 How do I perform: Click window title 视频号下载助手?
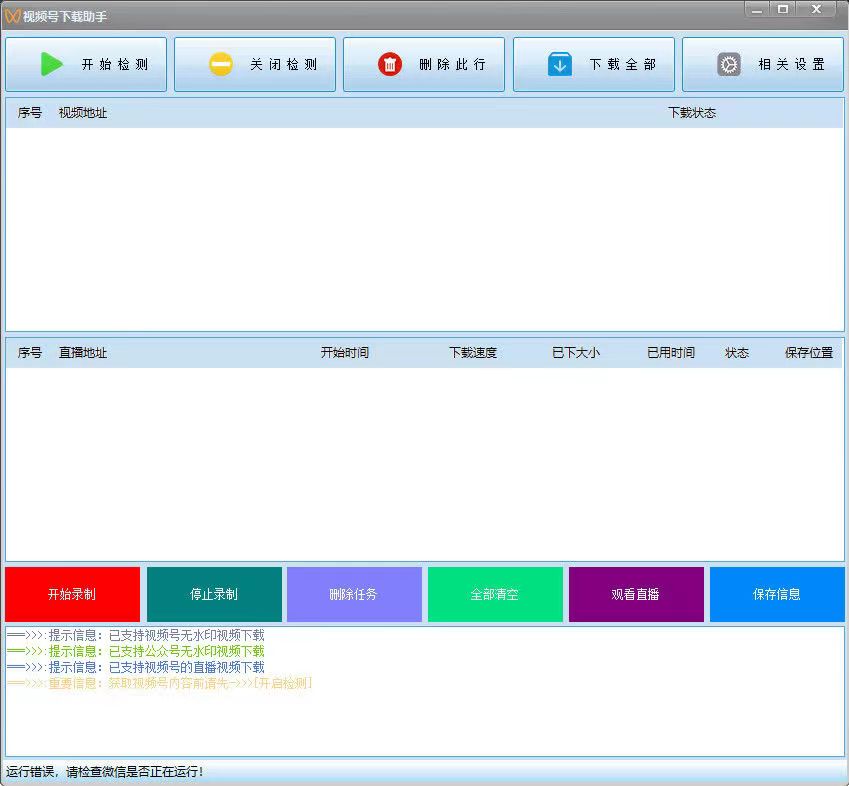point(64,17)
